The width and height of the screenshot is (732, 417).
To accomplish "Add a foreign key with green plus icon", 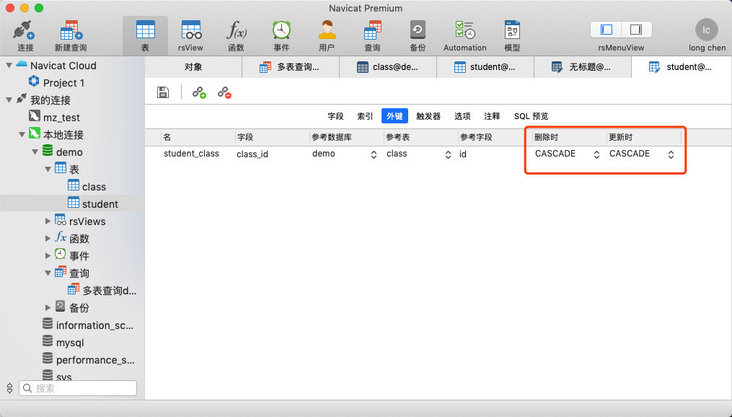I will 199,92.
